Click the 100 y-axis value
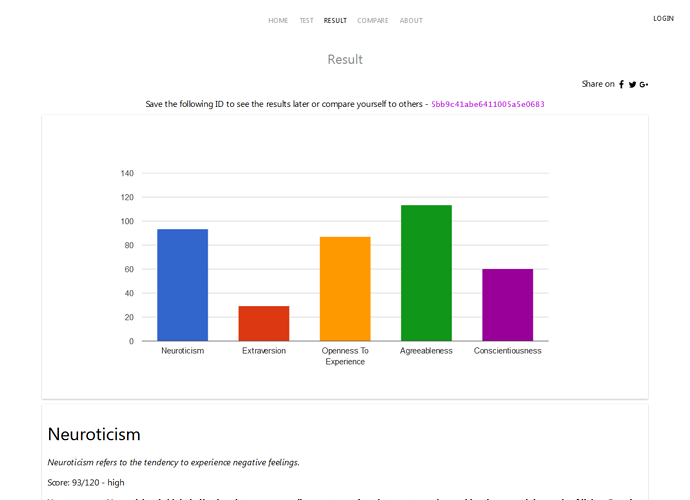 point(127,221)
